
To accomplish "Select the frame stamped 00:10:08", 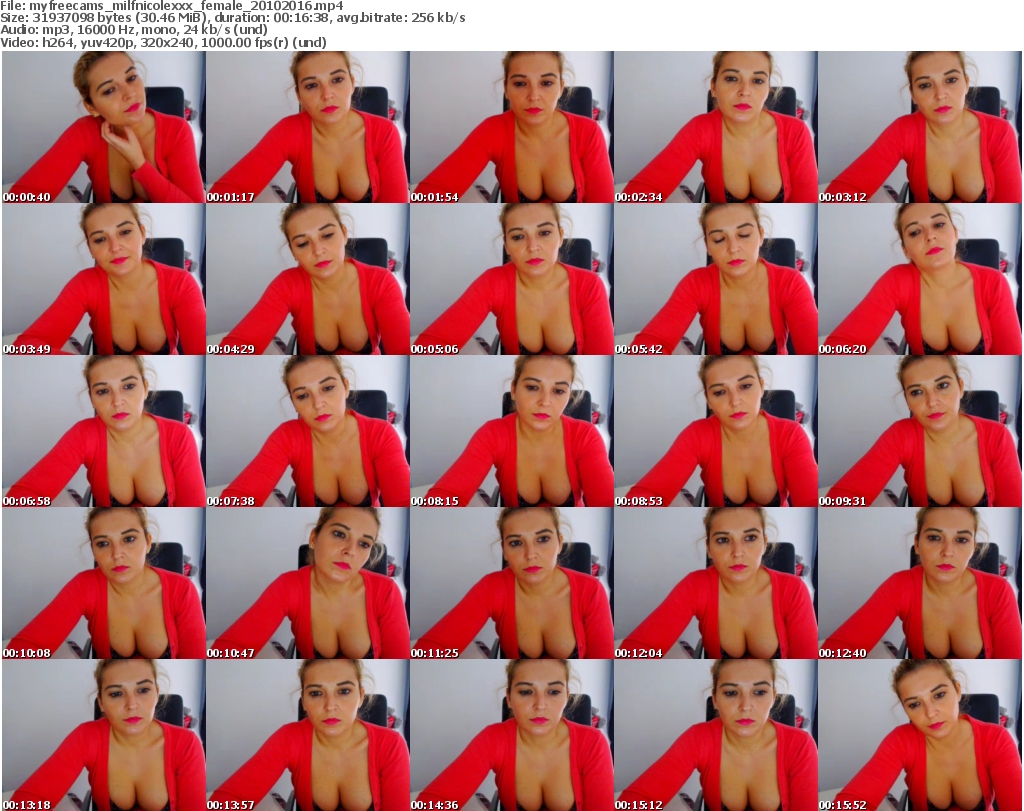I will click(x=103, y=583).
